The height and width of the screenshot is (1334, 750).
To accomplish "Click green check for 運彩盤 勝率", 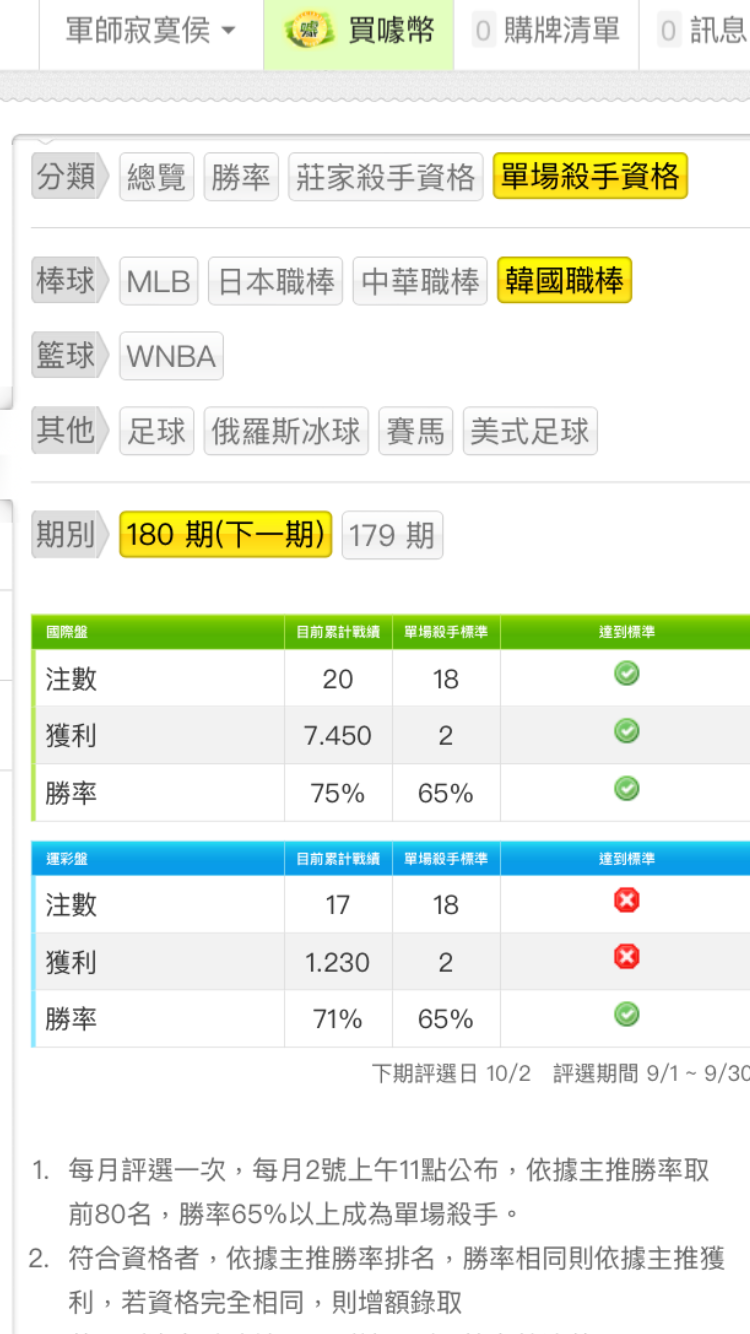I will coord(626,1015).
